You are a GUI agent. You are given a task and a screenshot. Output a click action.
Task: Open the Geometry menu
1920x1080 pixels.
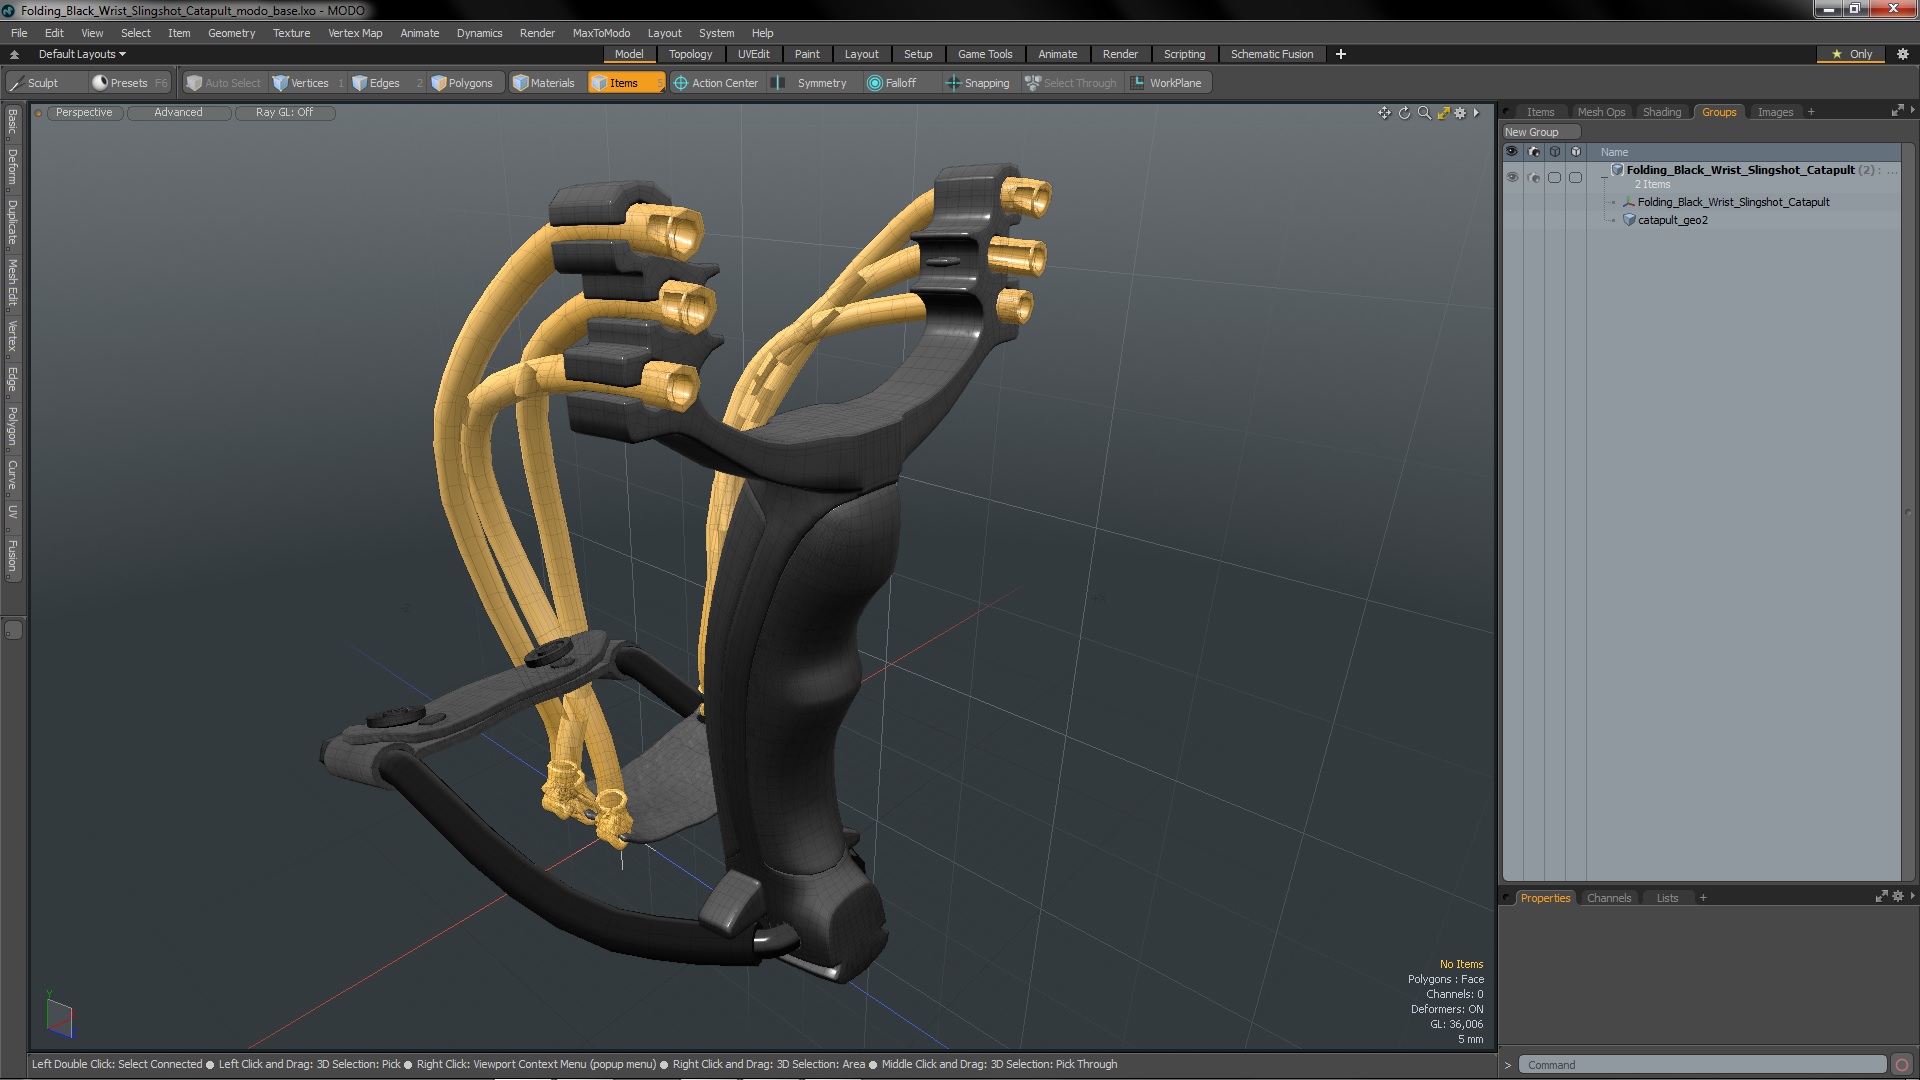click(x=231, y=33)
